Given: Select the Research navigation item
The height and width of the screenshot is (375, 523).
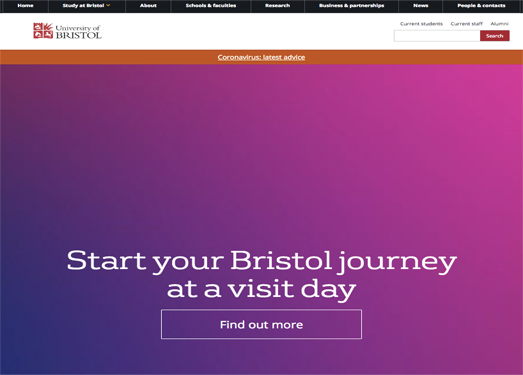Looking at the screenshot, I should pos(277,5).
